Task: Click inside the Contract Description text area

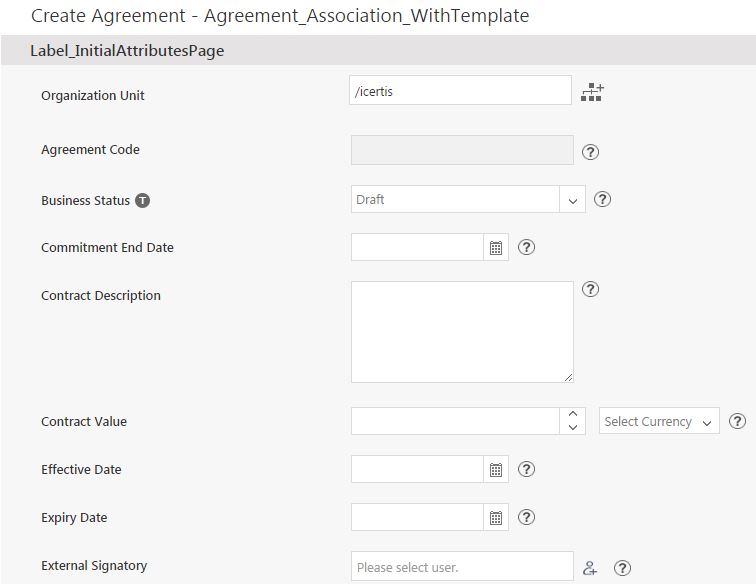Action: click(x=462, y=331)
